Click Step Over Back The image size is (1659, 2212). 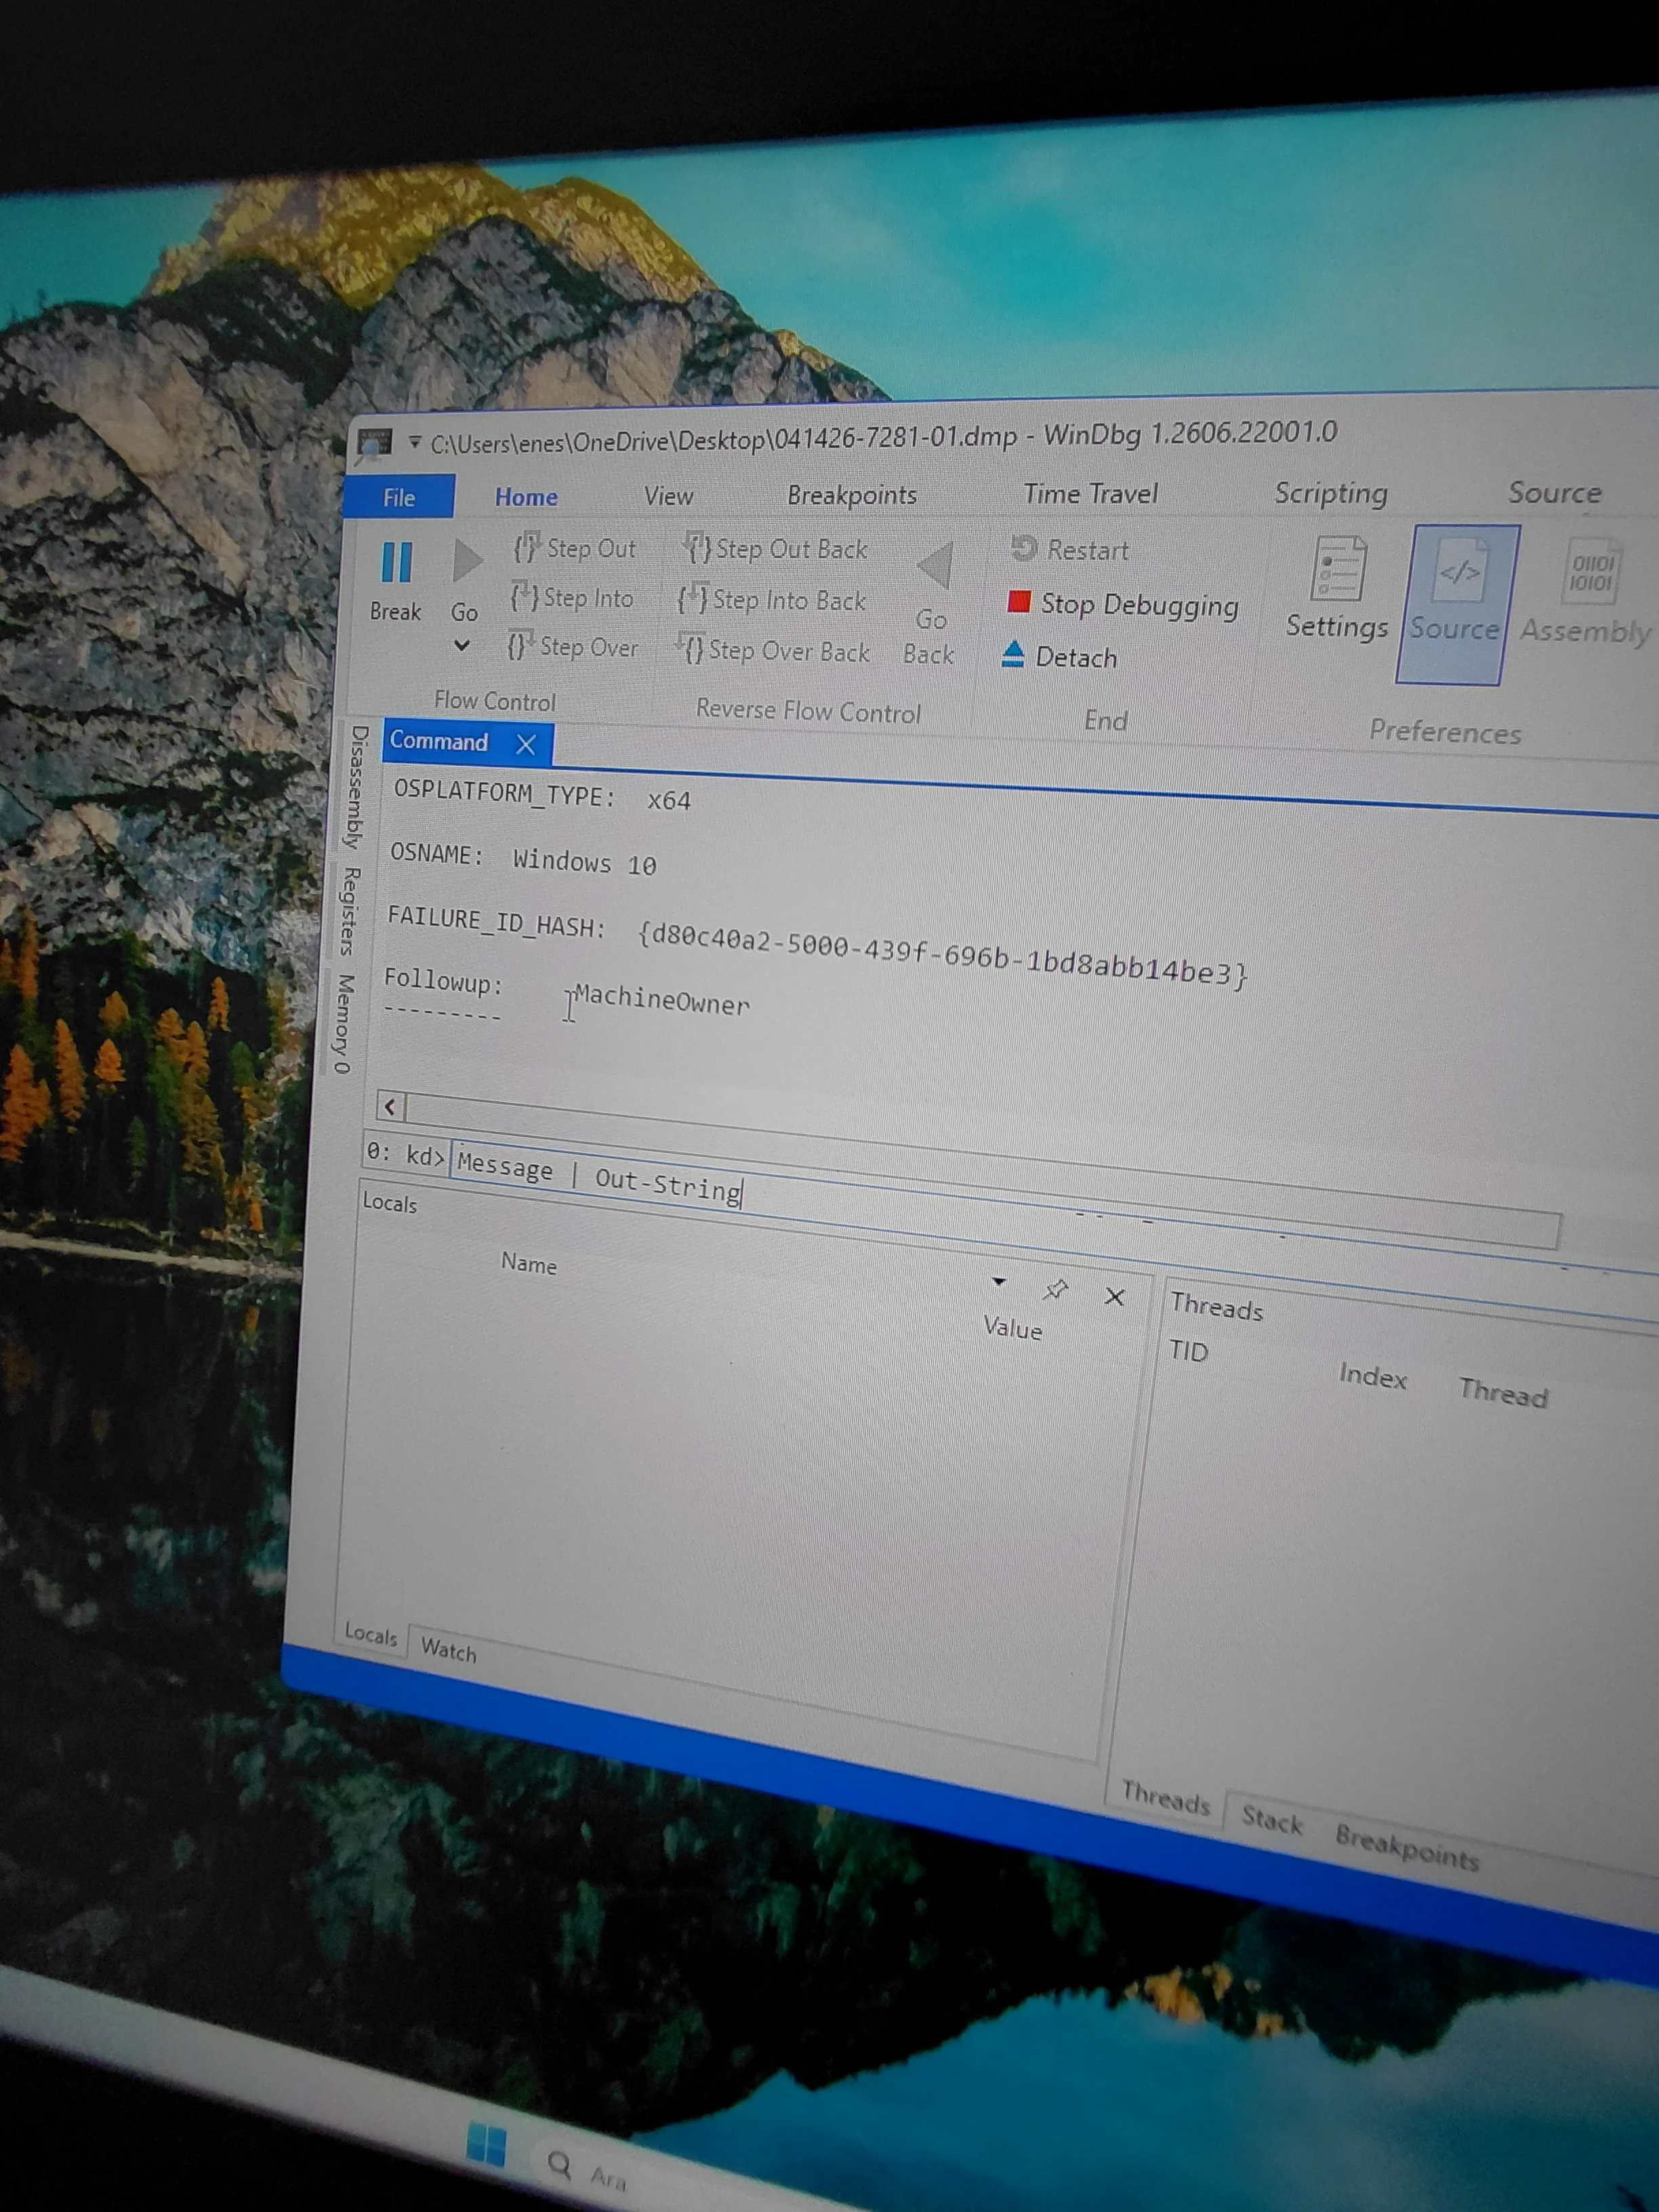[773, 651]
